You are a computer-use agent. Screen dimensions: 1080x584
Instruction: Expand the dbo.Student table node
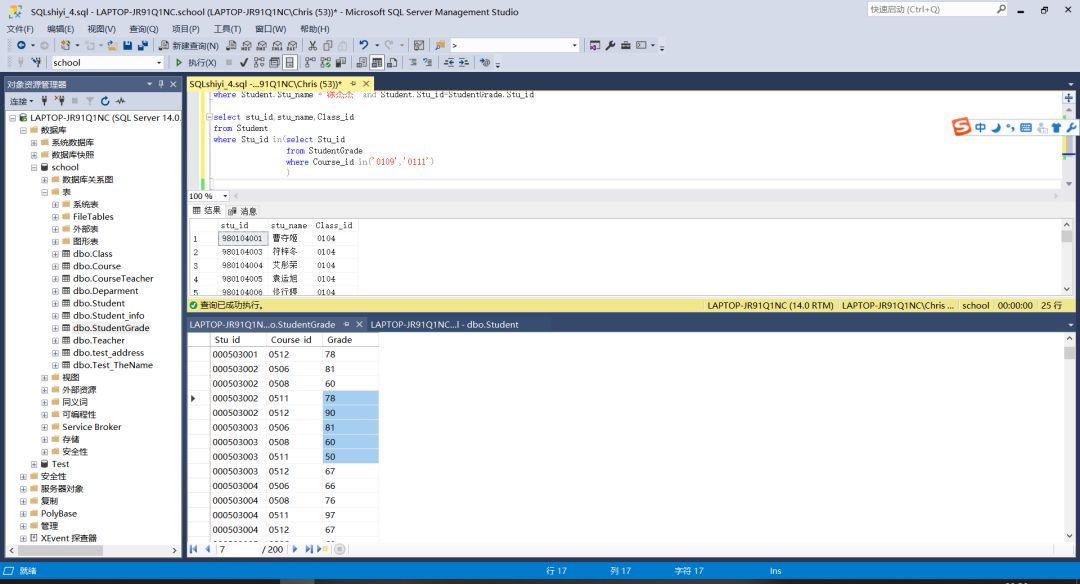[x=55, y=303]
